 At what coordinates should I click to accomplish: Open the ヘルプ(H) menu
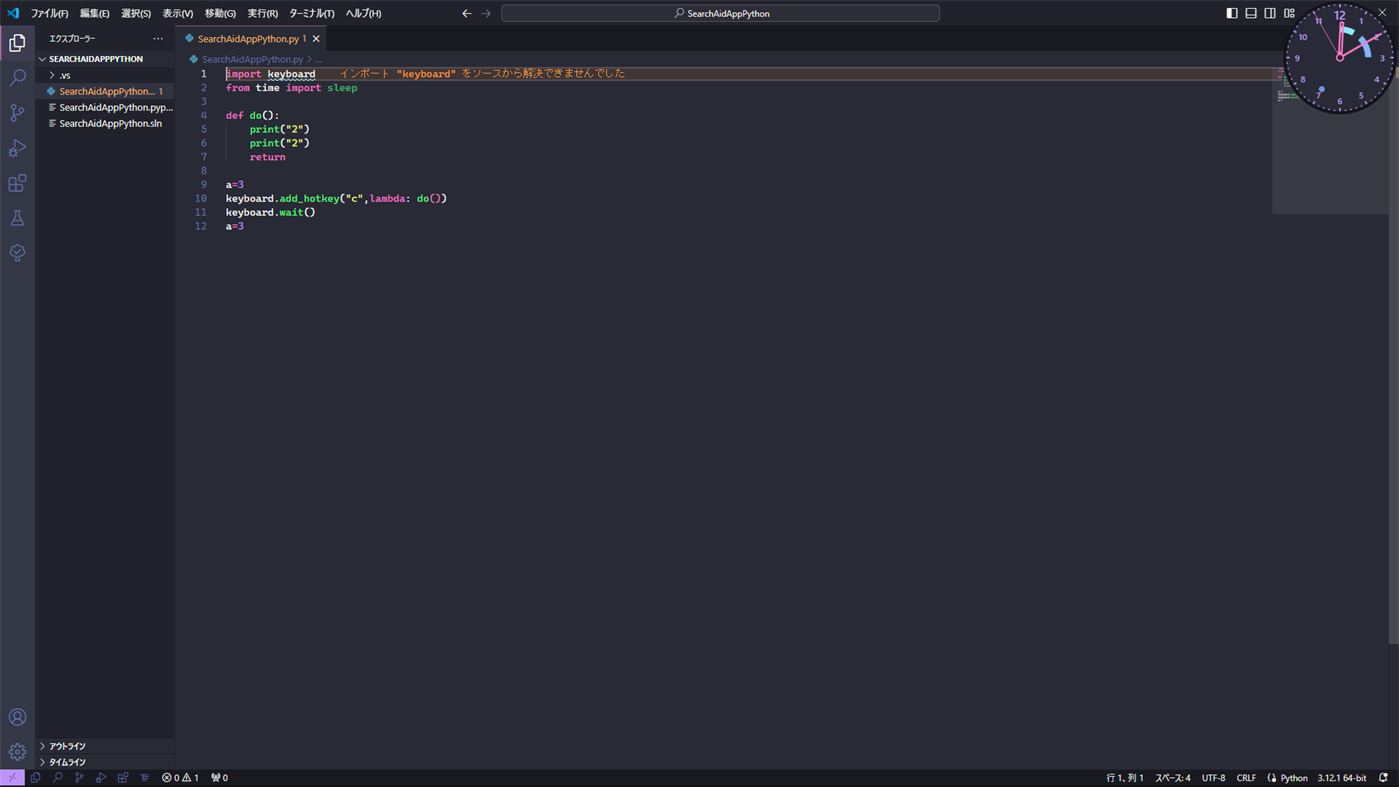point(363,14)
